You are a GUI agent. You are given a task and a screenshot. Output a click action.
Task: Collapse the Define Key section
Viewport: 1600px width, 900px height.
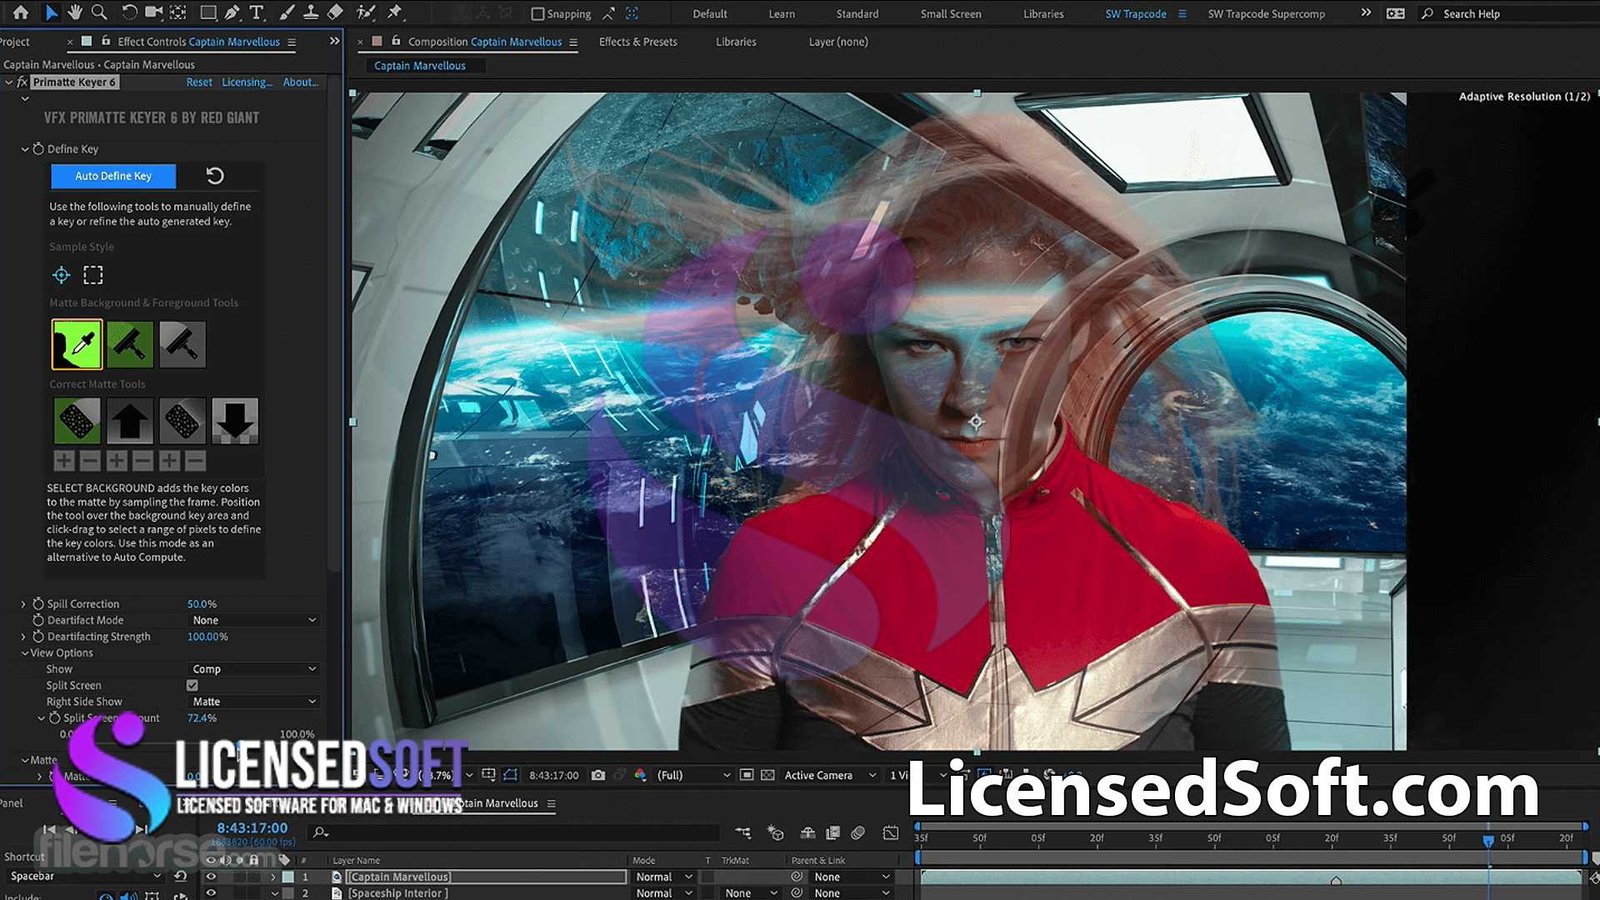pyautogui.click(x=25, y=149)
